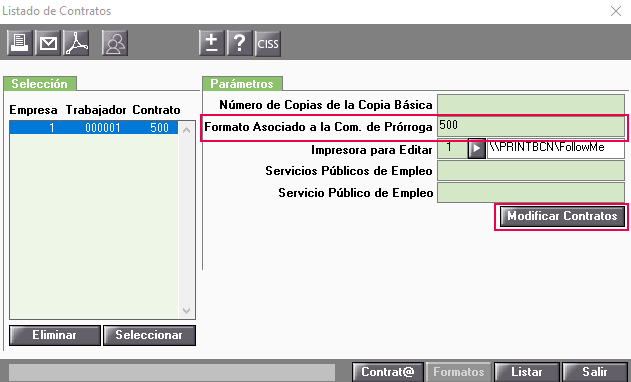Click scroll down arrow in contract list
Viewport: 631px width, 382px height.
(186, 311)
